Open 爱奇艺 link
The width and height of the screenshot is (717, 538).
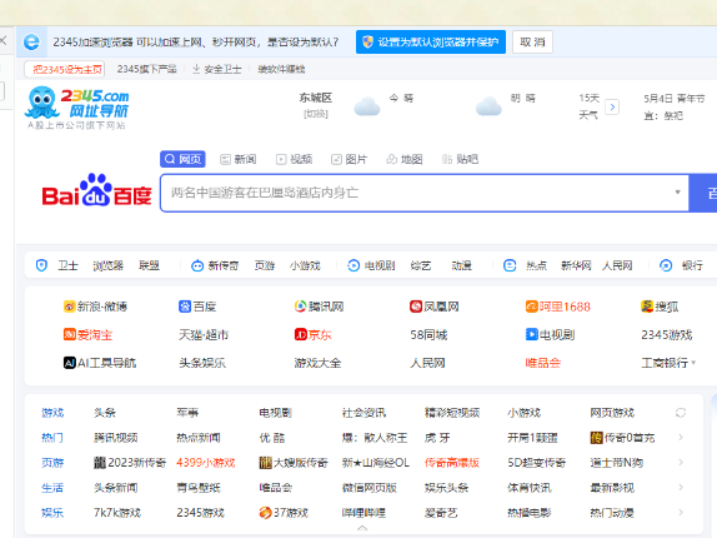[x=441, y=513]
